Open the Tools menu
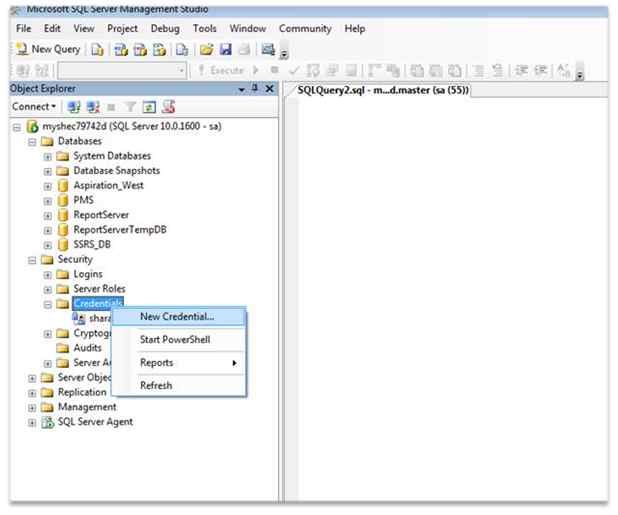 (205, 29)
